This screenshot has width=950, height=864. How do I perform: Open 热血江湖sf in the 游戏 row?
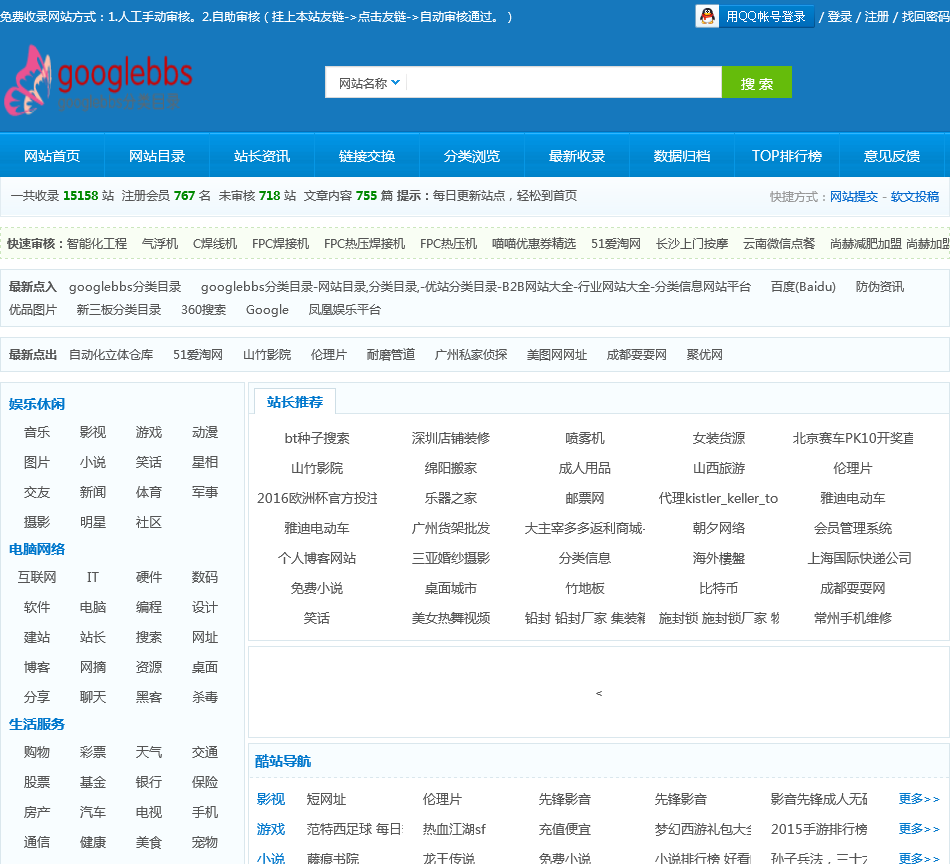coord(454,829)
